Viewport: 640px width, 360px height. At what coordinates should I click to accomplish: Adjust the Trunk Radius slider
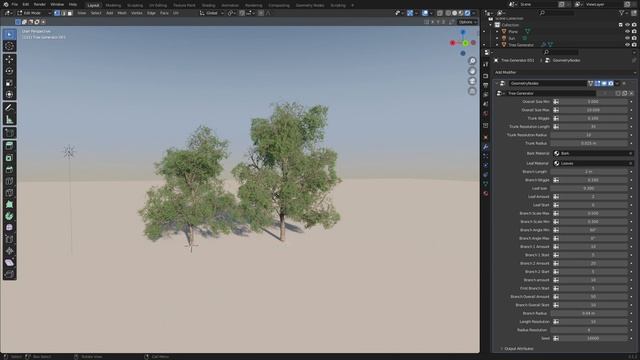[x=589, y=143]
